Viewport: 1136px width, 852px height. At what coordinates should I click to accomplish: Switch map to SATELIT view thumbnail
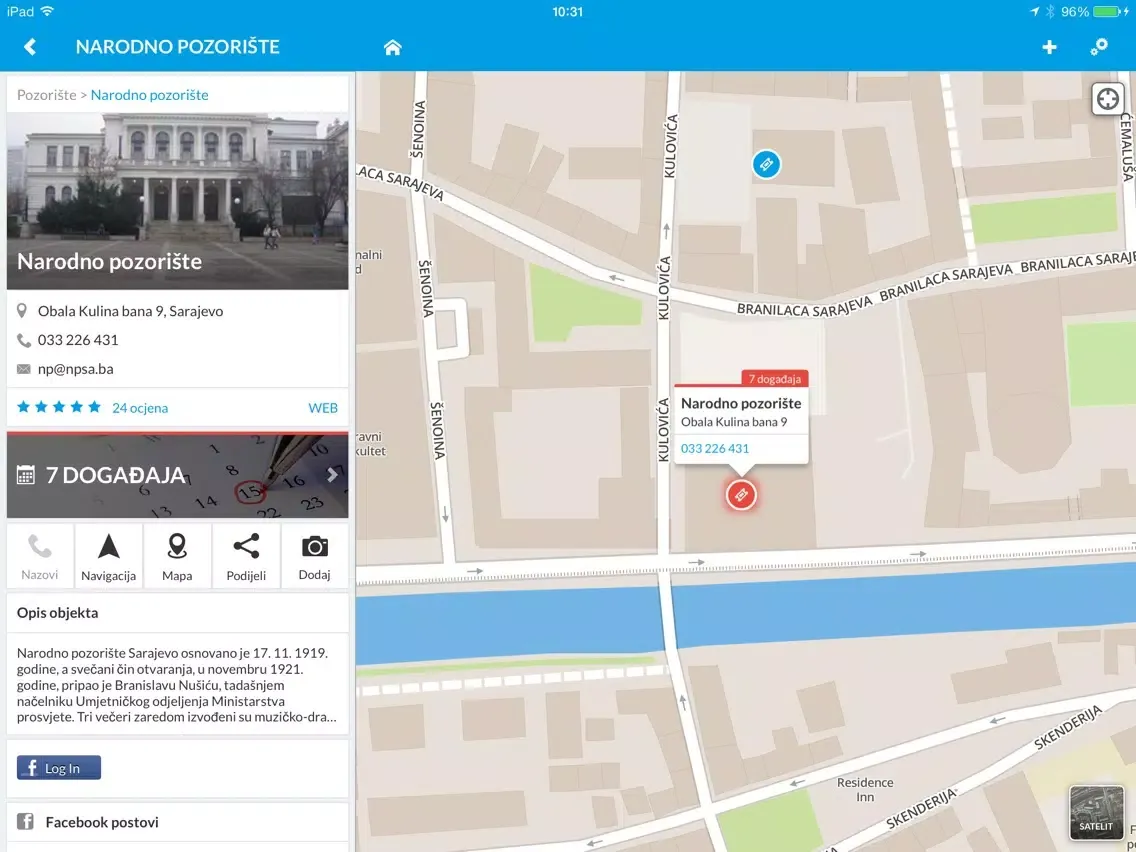1096,812
